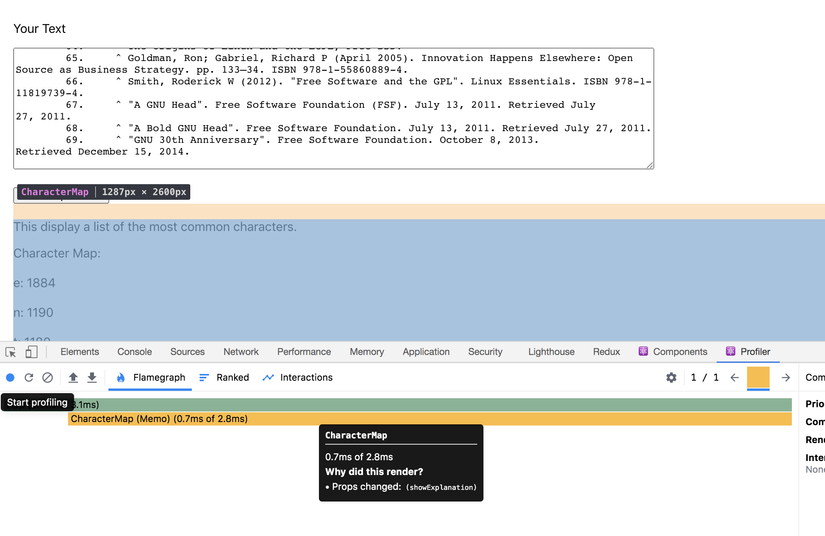This screenshot has height=536, width=825.
Task: Open the Sources tab
Action: [187, 352]
